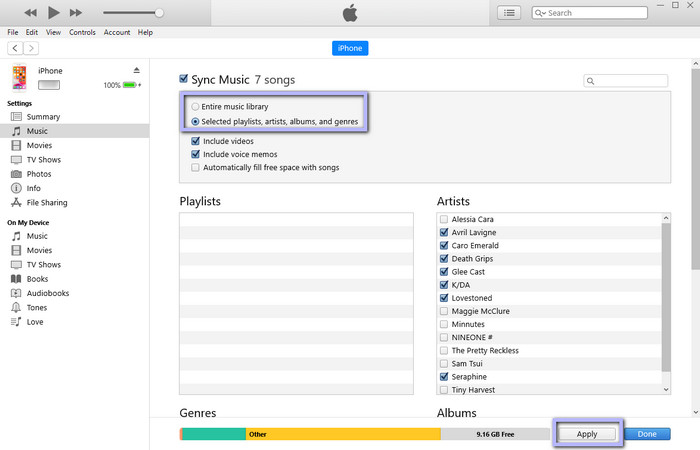The height and width of the screenshot is (450, 700).
Task: Eject the iPhone using eject icon
Action: point(137,70)
